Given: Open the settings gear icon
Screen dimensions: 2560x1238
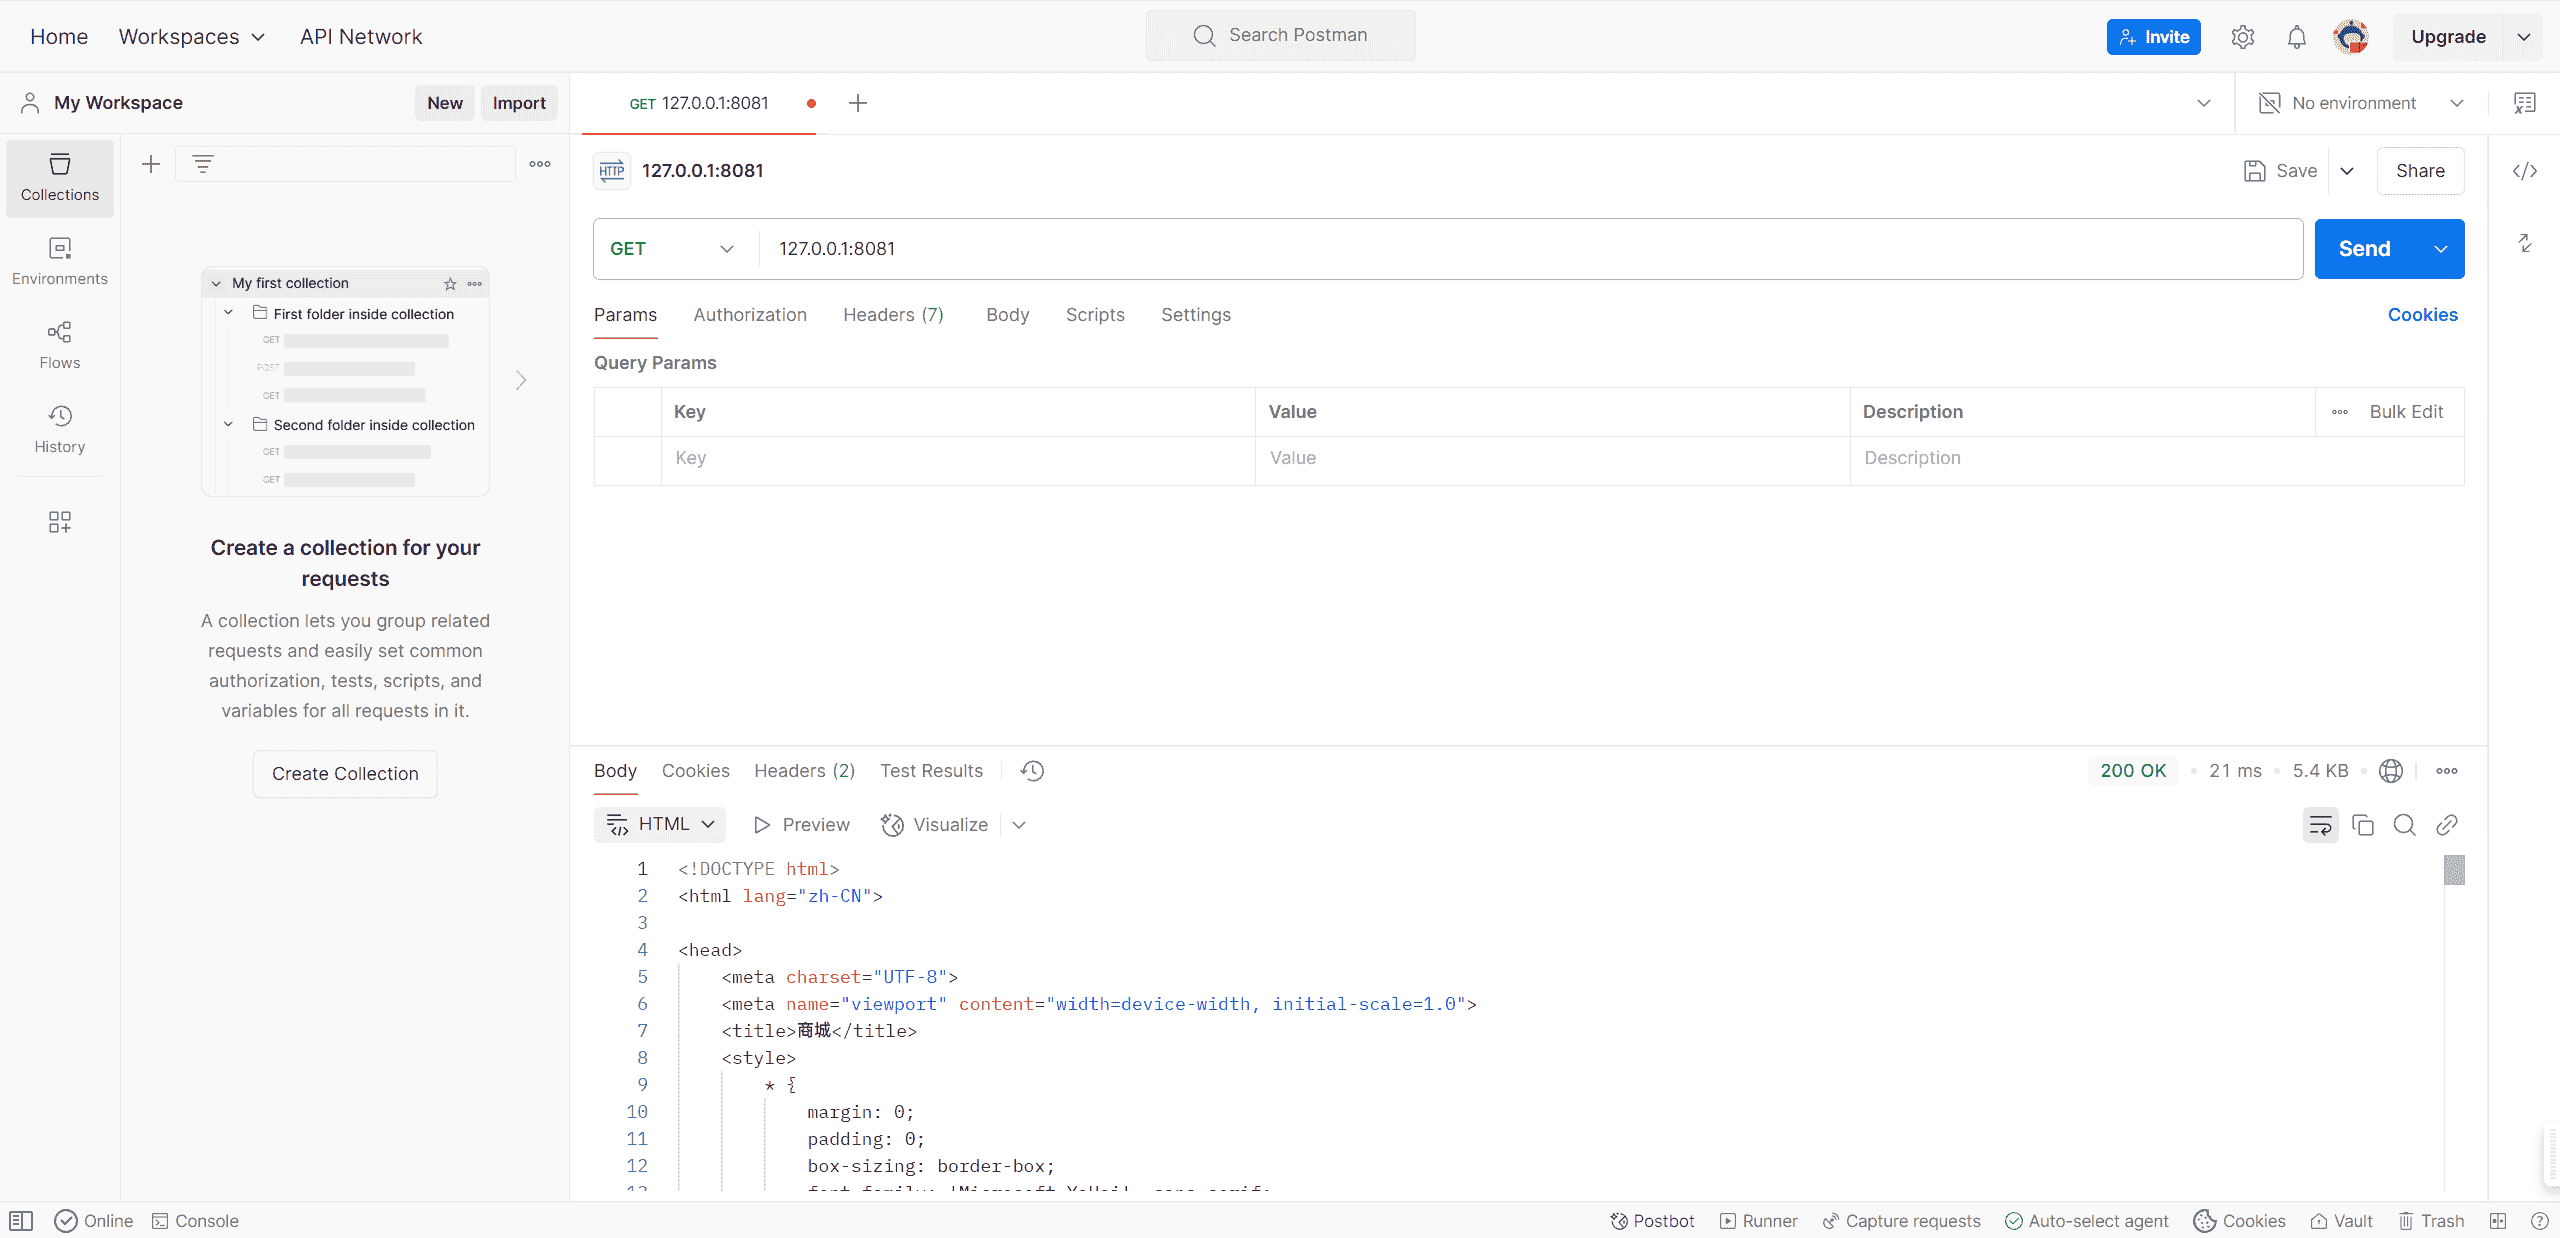Looking at the screenshot, I should (x=2243, y=37).
